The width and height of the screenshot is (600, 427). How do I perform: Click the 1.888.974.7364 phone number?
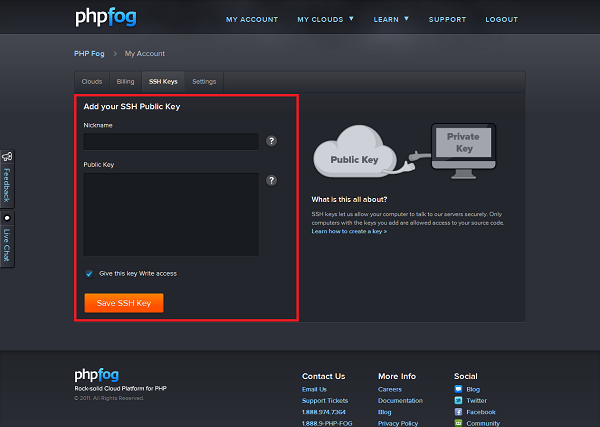(x=324, y=412)
